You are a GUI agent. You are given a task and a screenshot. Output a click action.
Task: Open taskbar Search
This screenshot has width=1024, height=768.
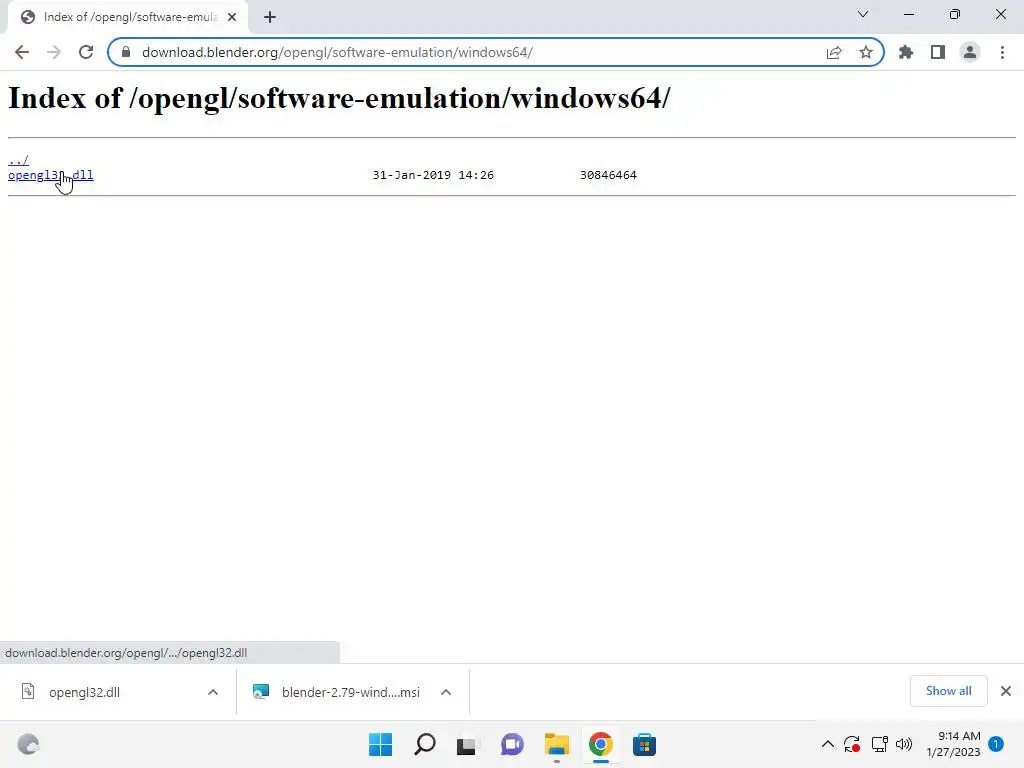pyautogui.click(x=424, y=744)
